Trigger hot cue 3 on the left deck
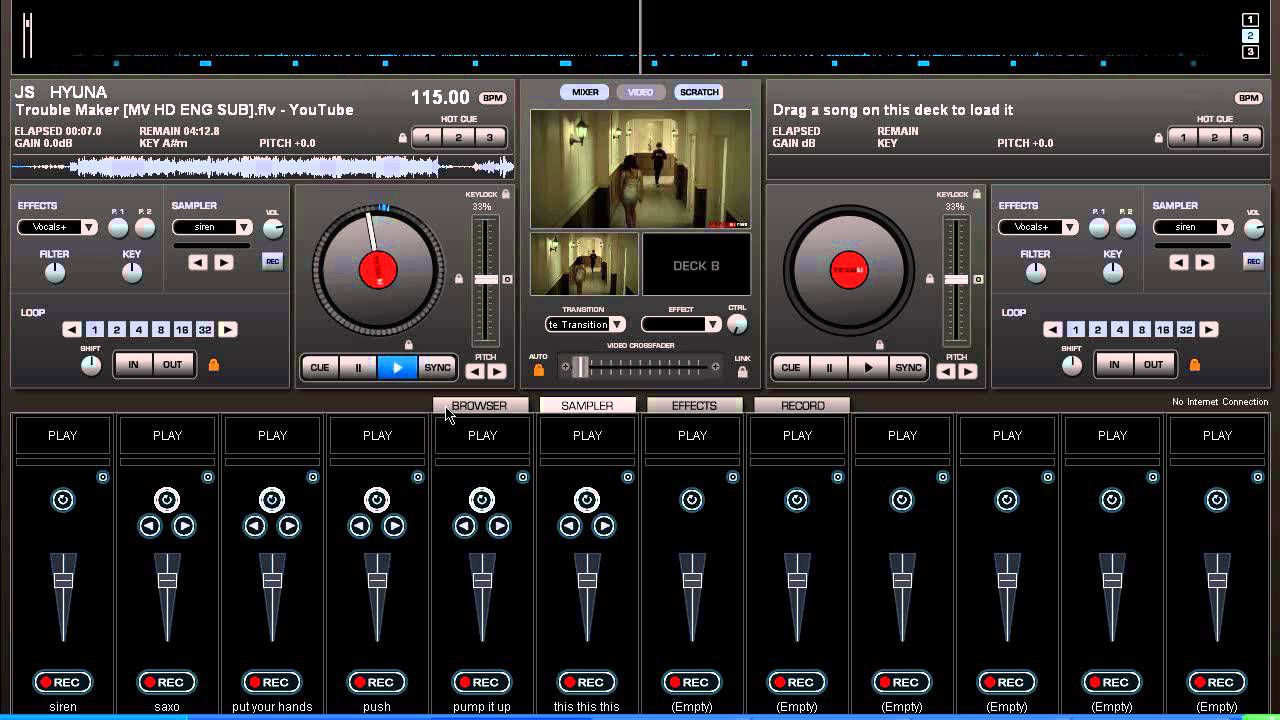1280x720 pixels. 489,138
